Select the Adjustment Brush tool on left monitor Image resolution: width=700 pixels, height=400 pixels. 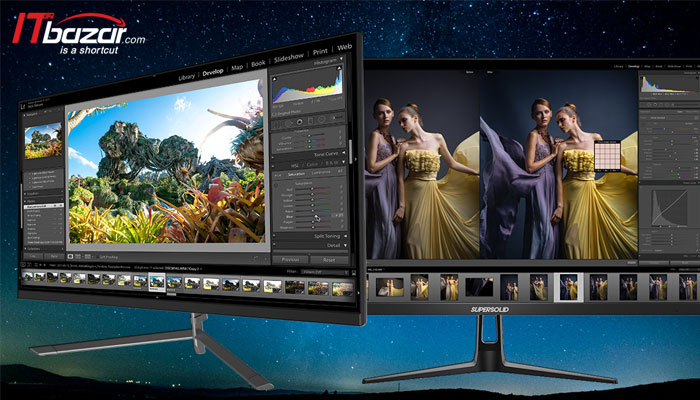(336, 117)
